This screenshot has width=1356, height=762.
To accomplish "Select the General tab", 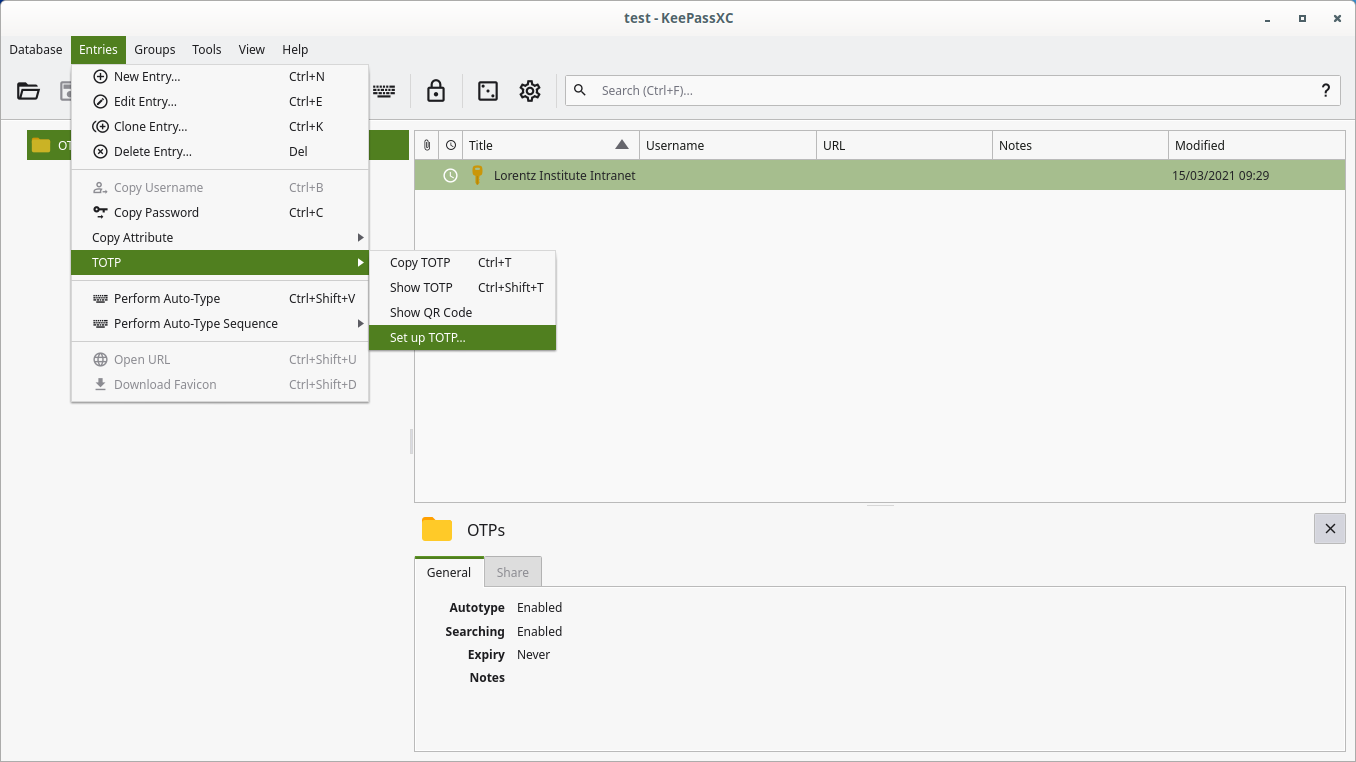I will (448, 573).
